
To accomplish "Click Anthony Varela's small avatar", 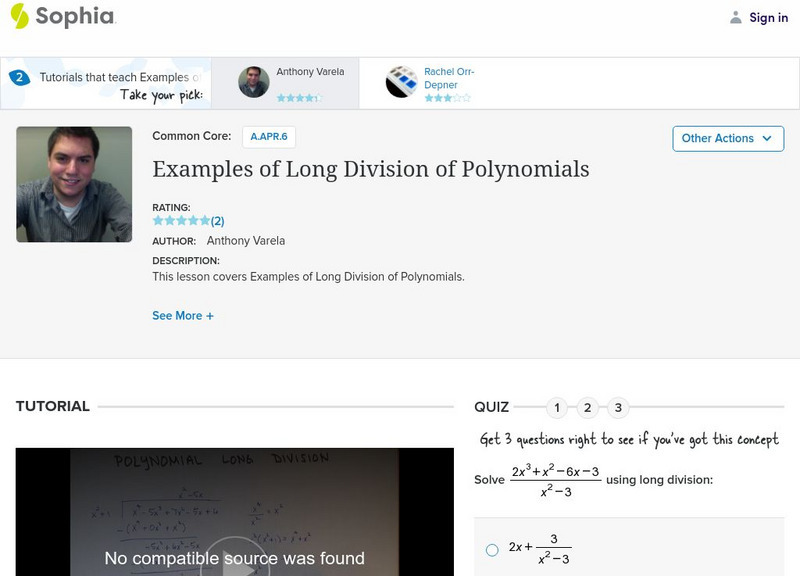I will tap(254, 82).
